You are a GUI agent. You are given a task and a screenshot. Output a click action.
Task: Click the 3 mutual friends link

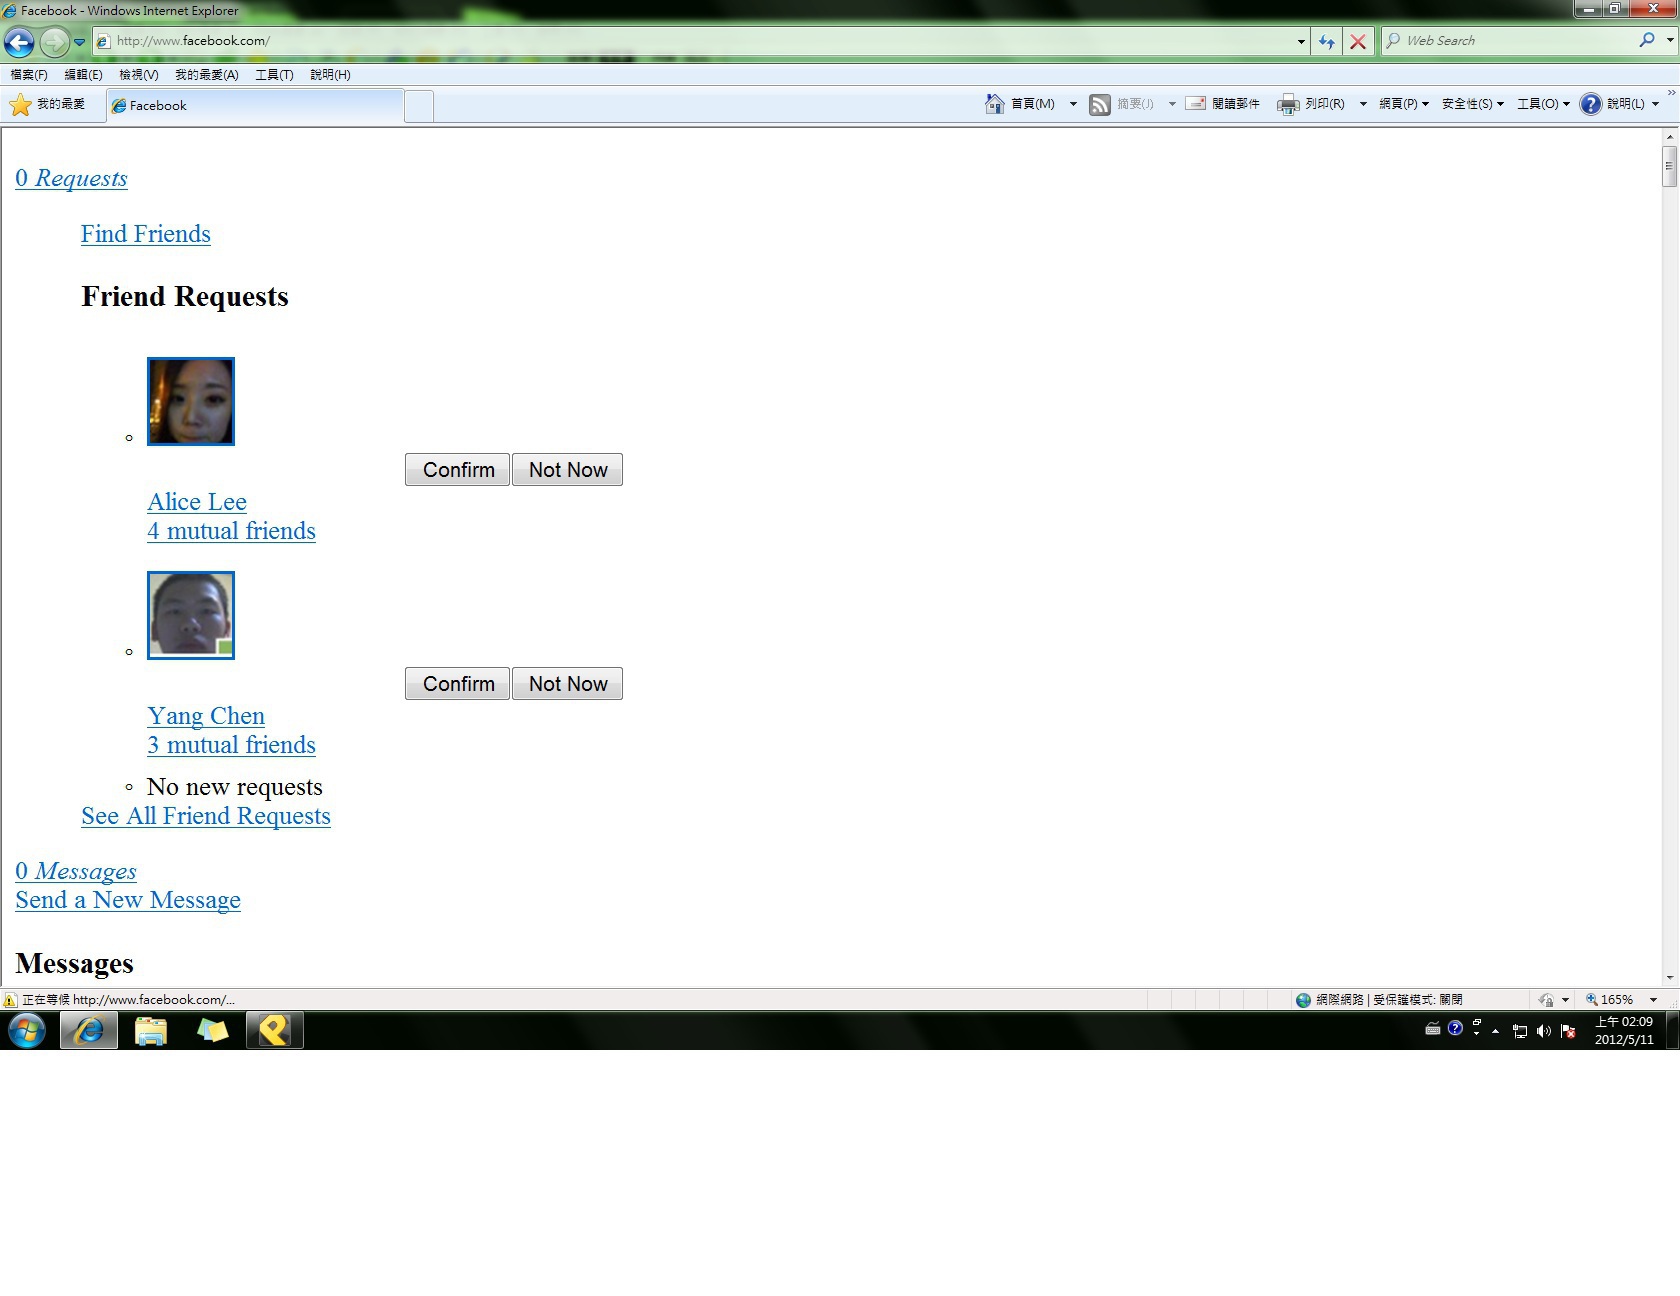click(x=231, y=745)
